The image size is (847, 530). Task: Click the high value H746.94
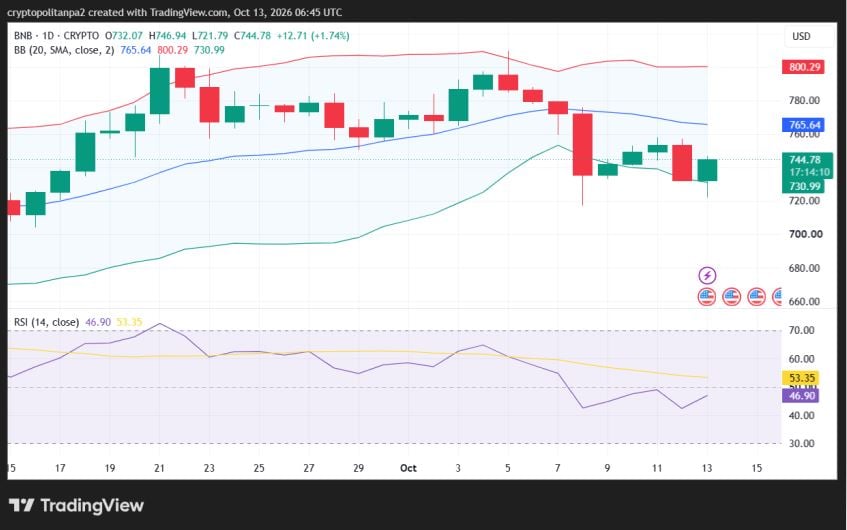[x=167, y=36]
